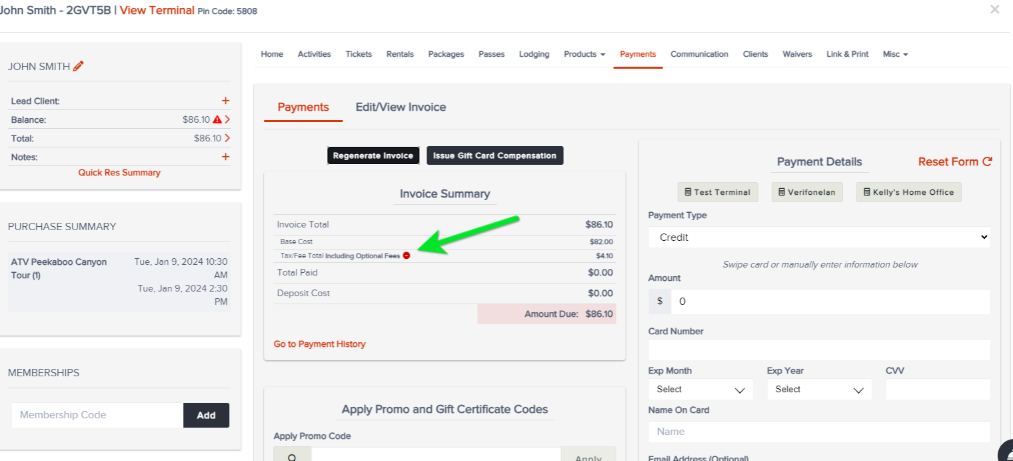
Task: Select the Payments subtab
Action: [x=303, y=107]
